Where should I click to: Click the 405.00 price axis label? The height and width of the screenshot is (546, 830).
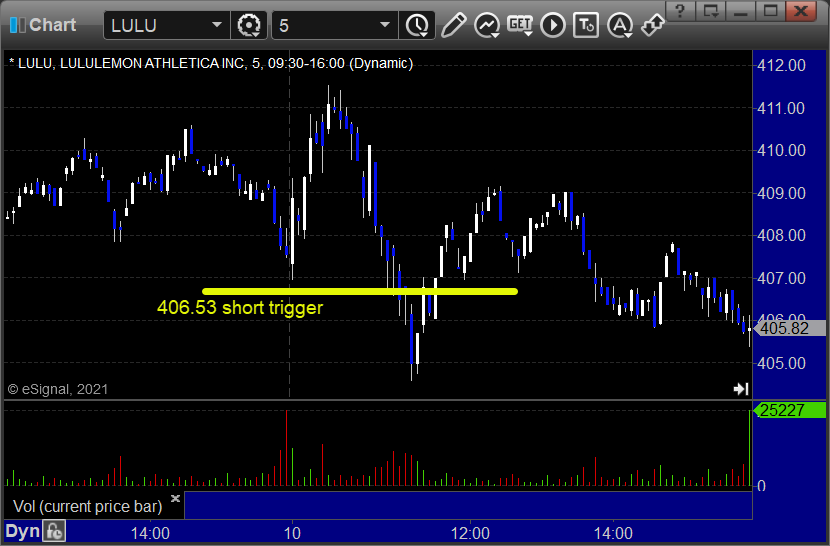[x=781, y=363]
